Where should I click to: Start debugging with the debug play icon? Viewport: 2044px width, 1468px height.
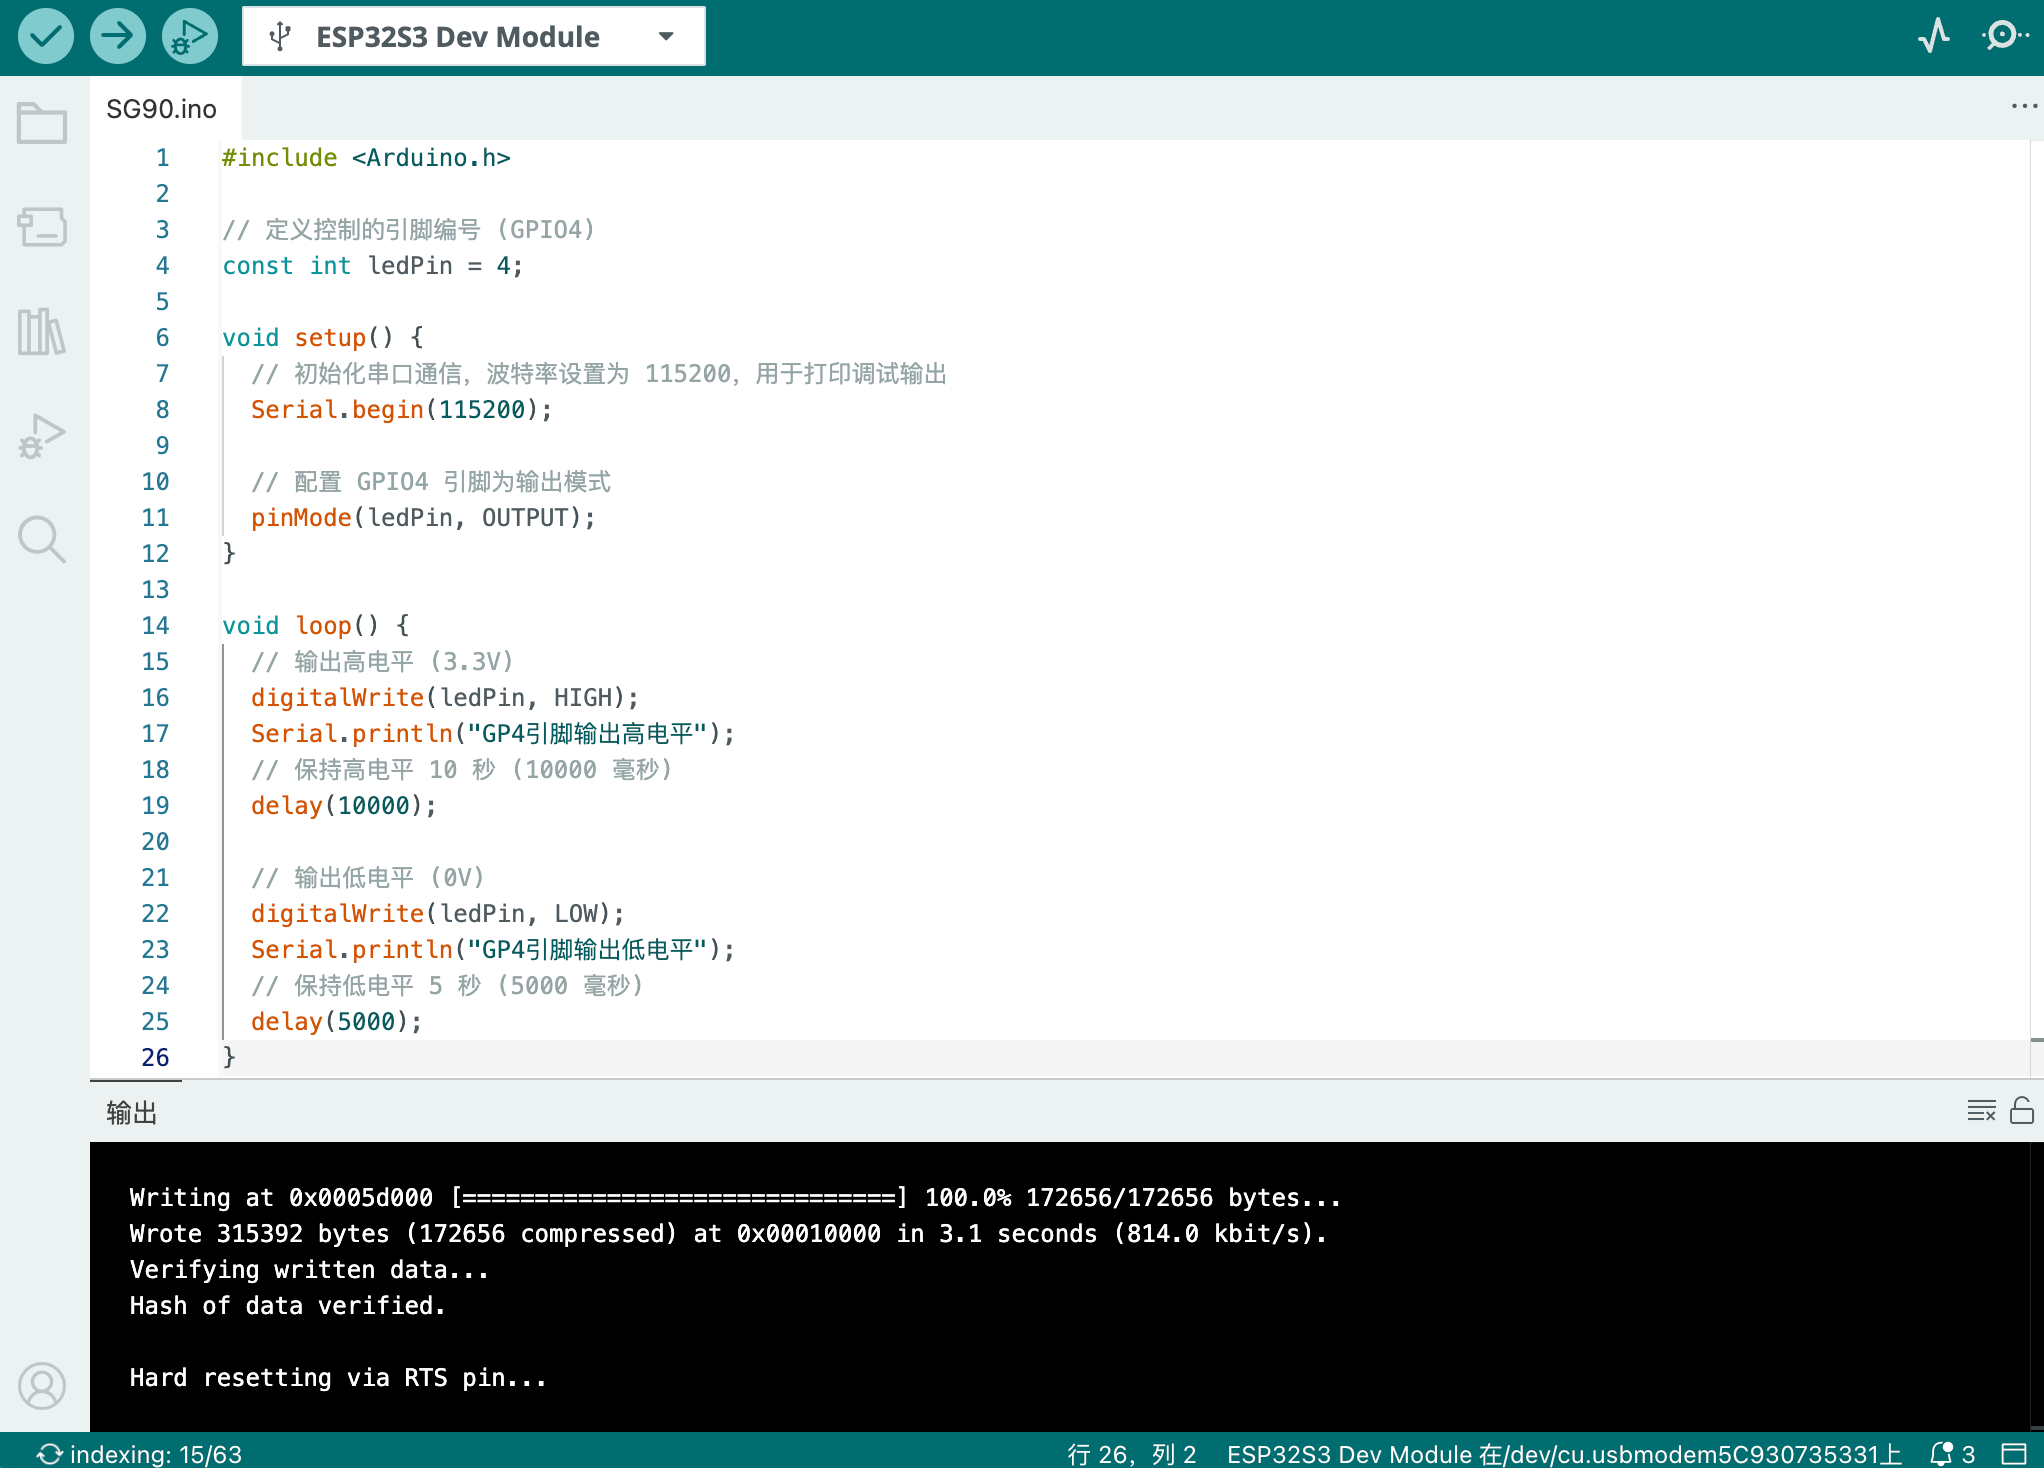[190, 37]
